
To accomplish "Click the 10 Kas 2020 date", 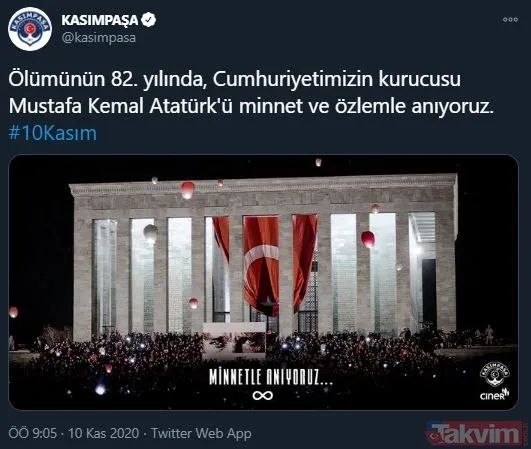I will (x=104, y=433).
